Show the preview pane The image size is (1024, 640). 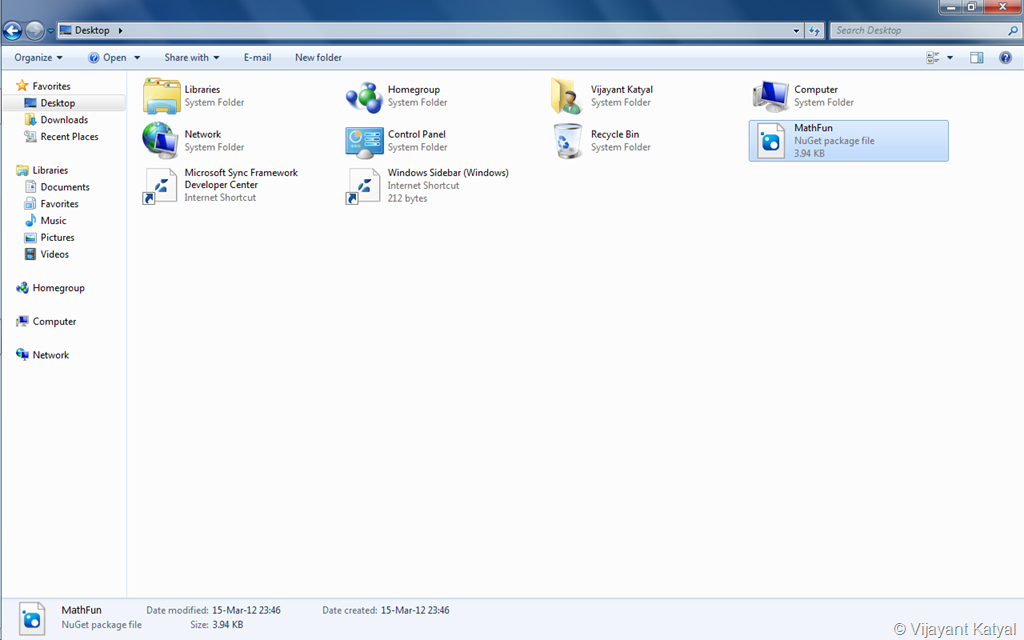976,57
